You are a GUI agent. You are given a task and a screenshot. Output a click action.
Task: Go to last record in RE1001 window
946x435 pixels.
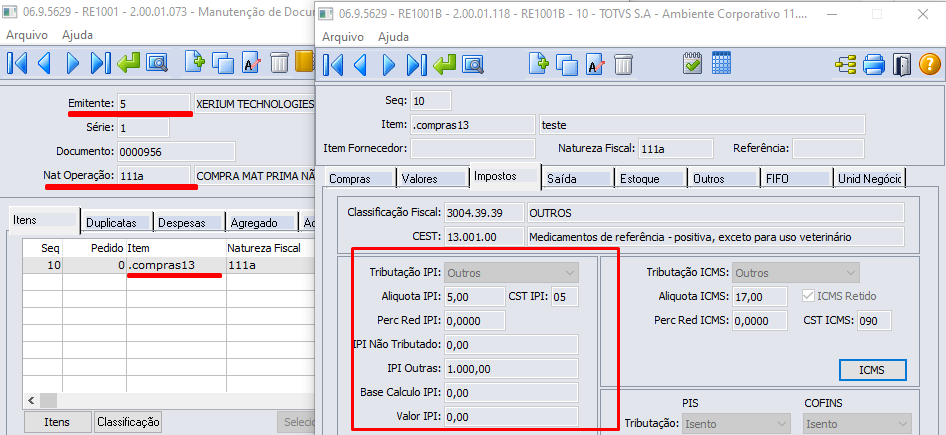click(x=100, y=63)
